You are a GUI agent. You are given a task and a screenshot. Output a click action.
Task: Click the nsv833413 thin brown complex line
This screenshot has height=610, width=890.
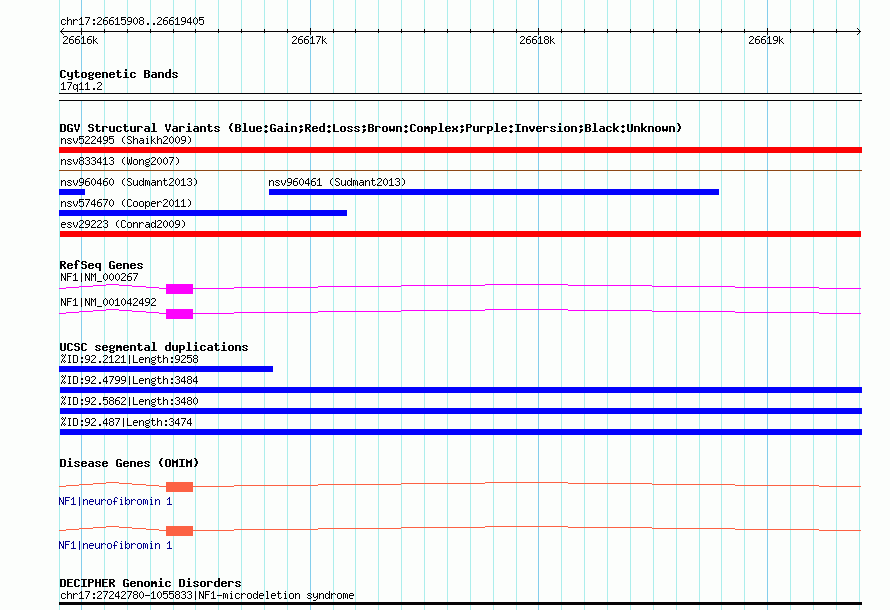[460, 170]
